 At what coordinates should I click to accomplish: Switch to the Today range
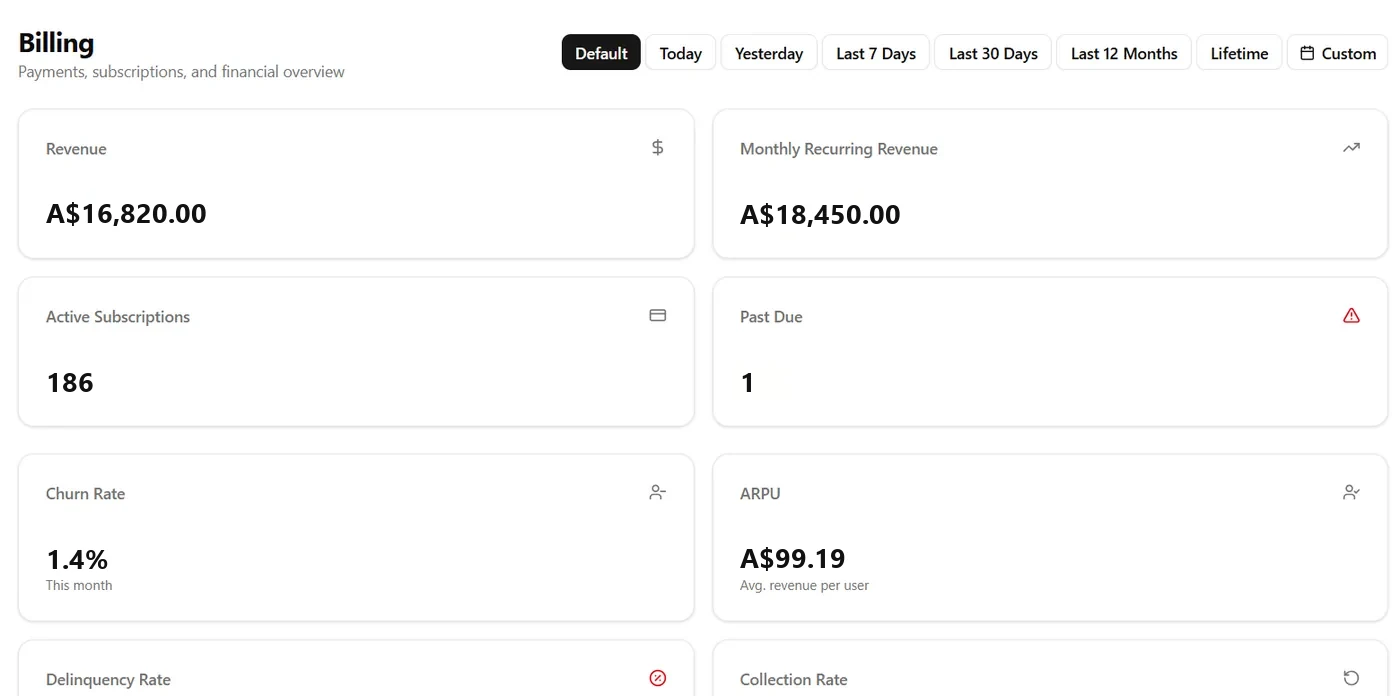coord(681,53)
